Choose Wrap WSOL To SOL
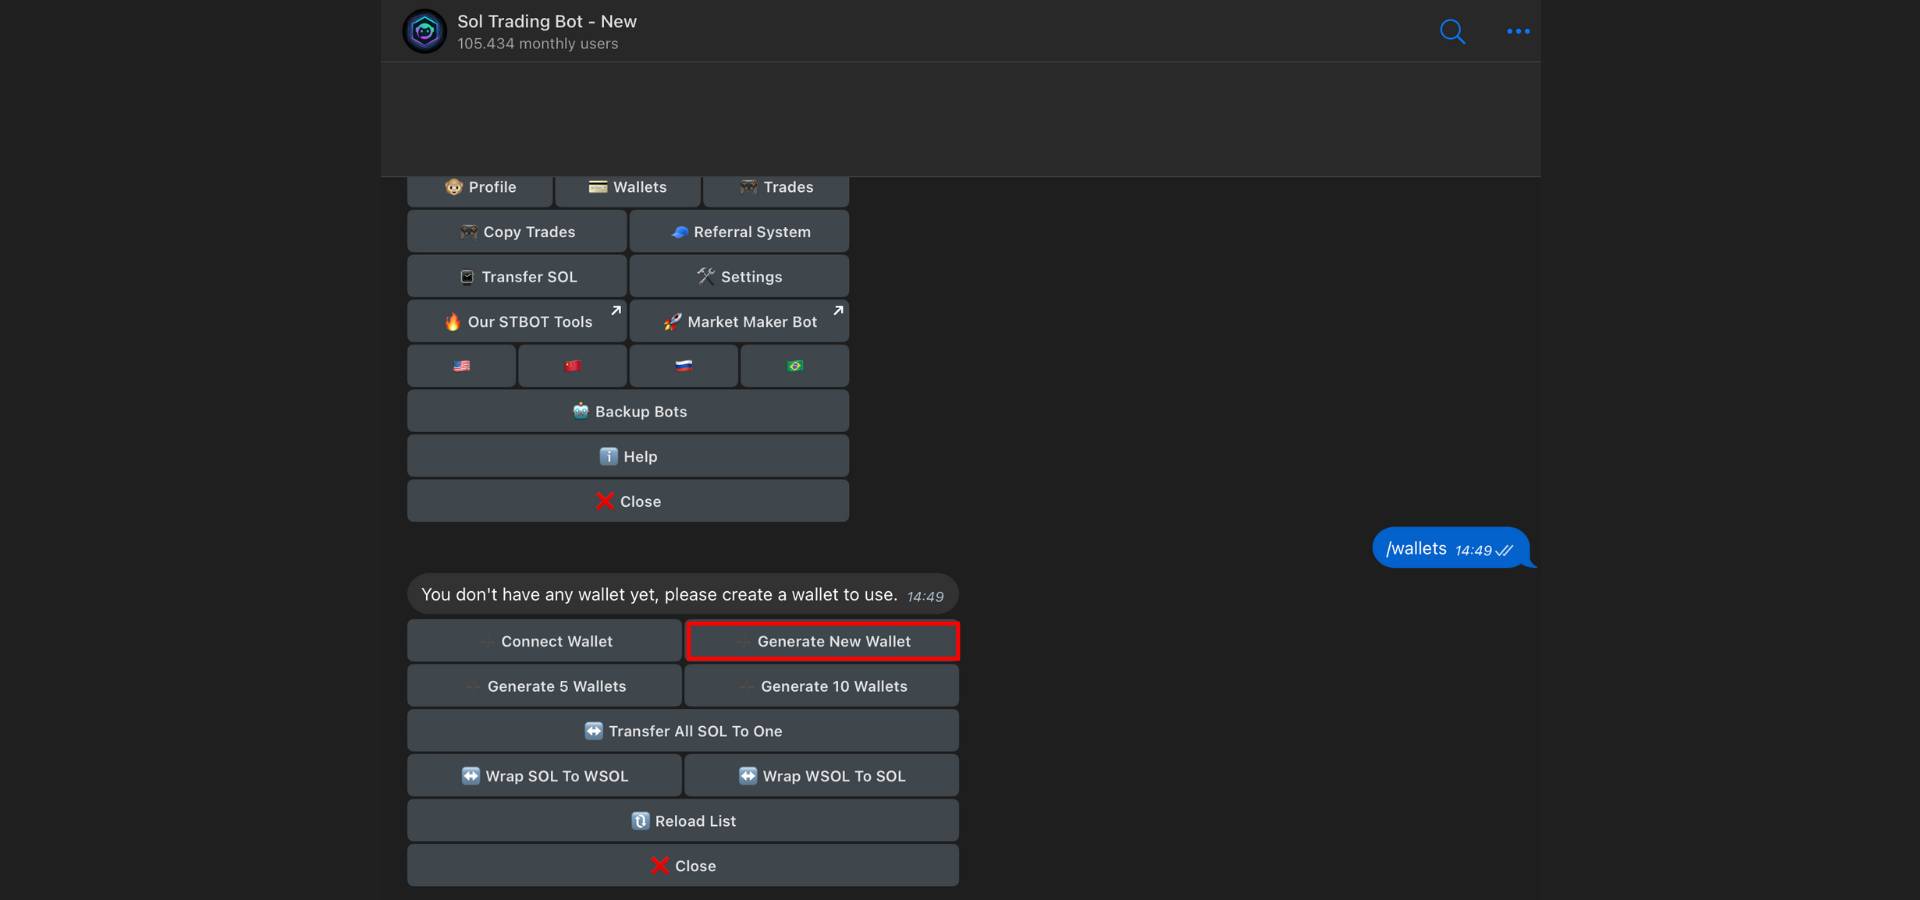The image size is (1920, 900). 822,776
